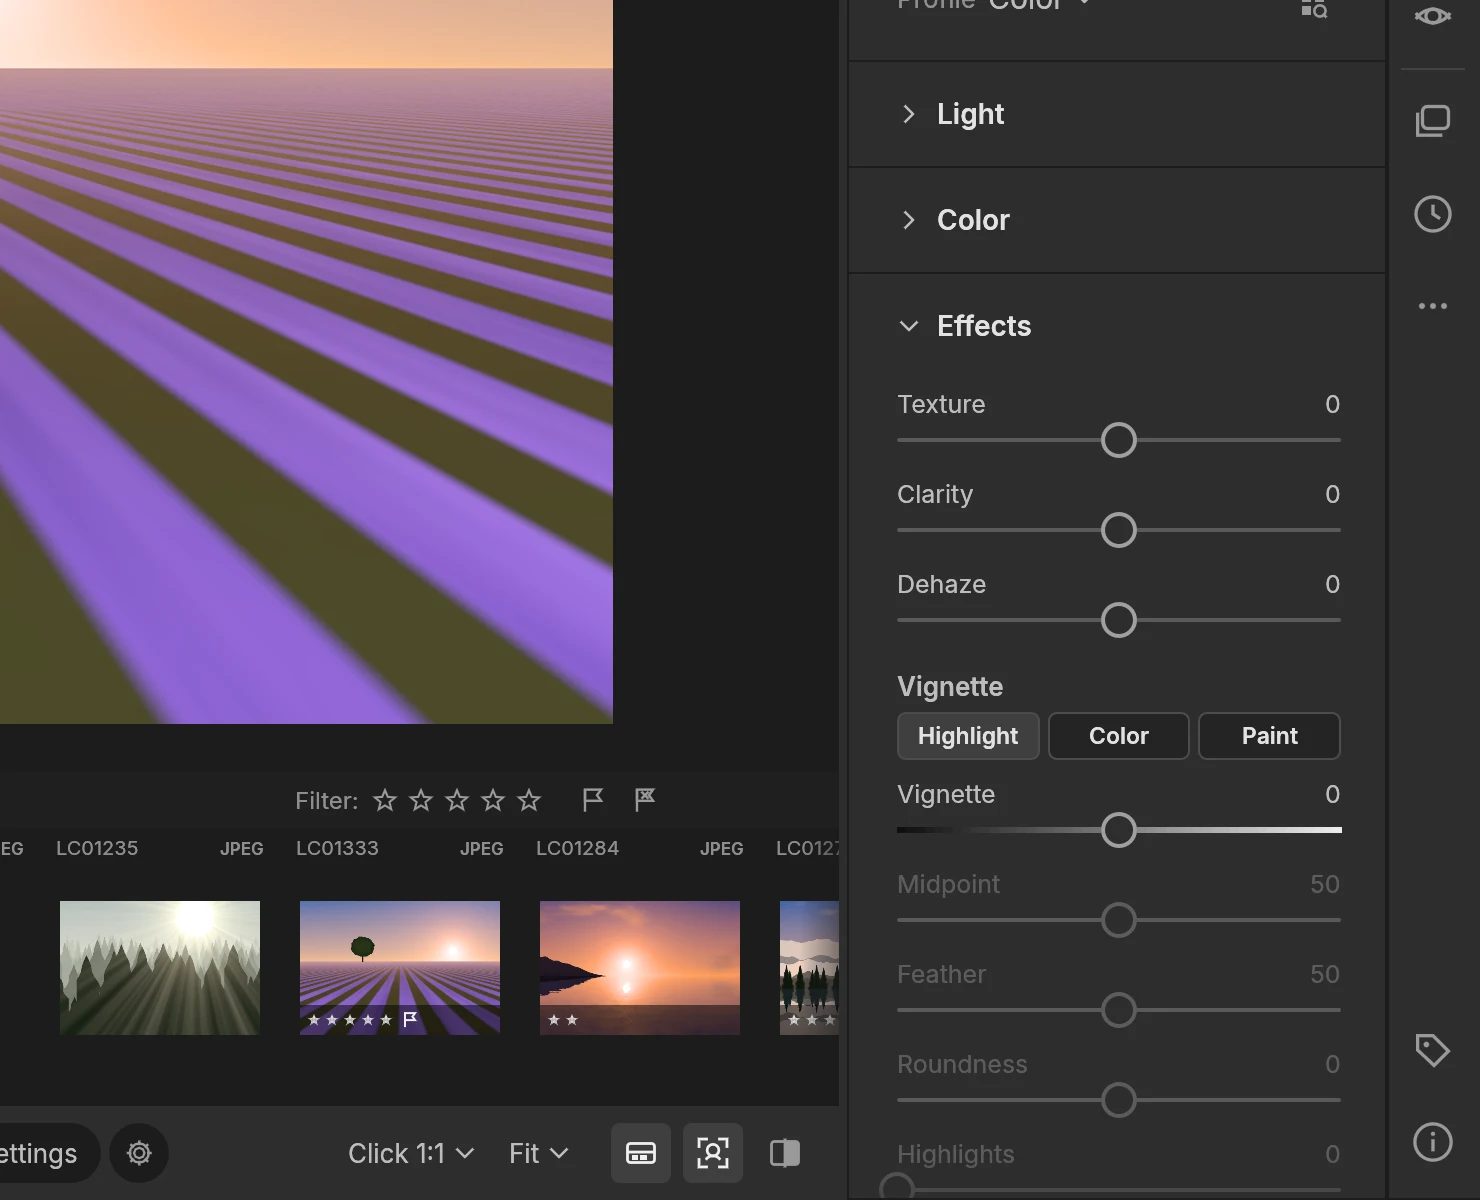Click the detect people view icon
The height and width of the screenshot is (1200, 1480).
(713, 1153)
